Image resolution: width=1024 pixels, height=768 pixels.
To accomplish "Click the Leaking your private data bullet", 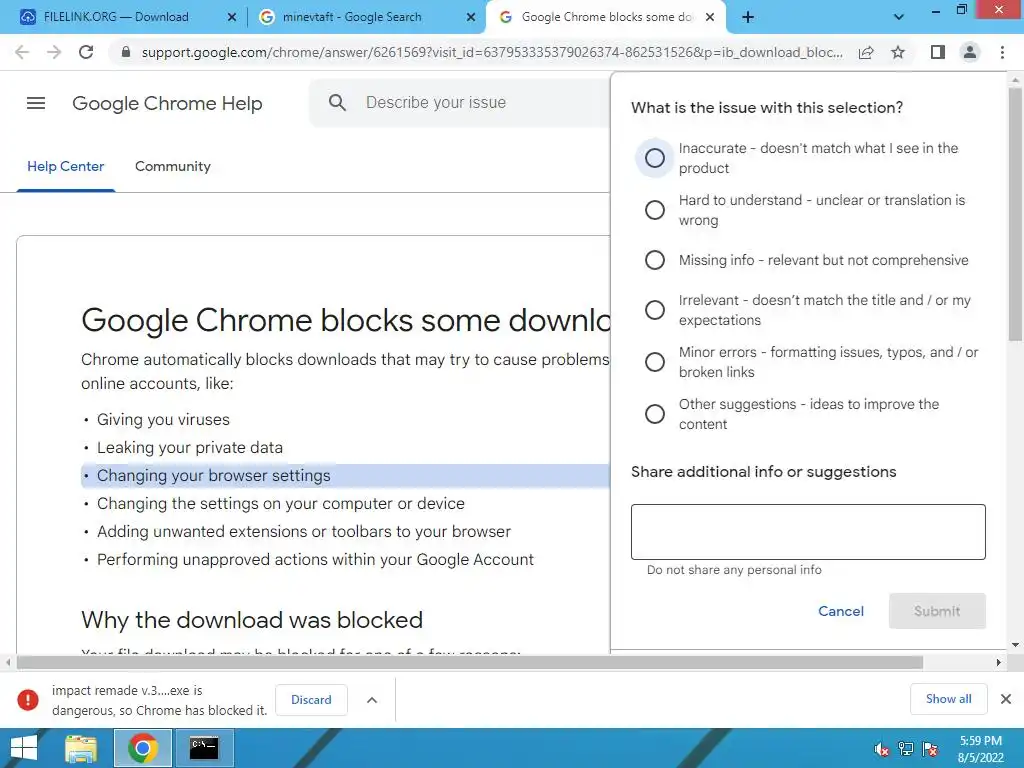I will coord(190,448).
